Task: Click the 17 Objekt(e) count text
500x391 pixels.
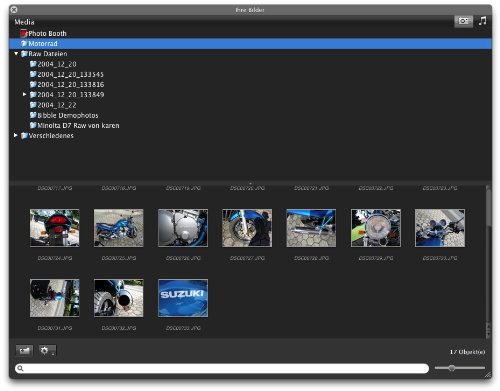Action: [467, 352]
